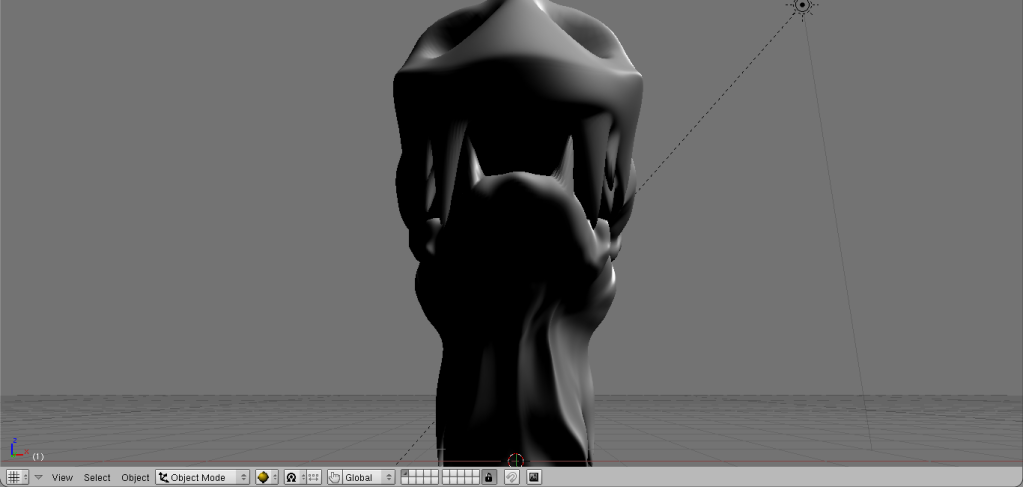
Task: Open the Global orientation dropdown
Action: pos(368,478)
